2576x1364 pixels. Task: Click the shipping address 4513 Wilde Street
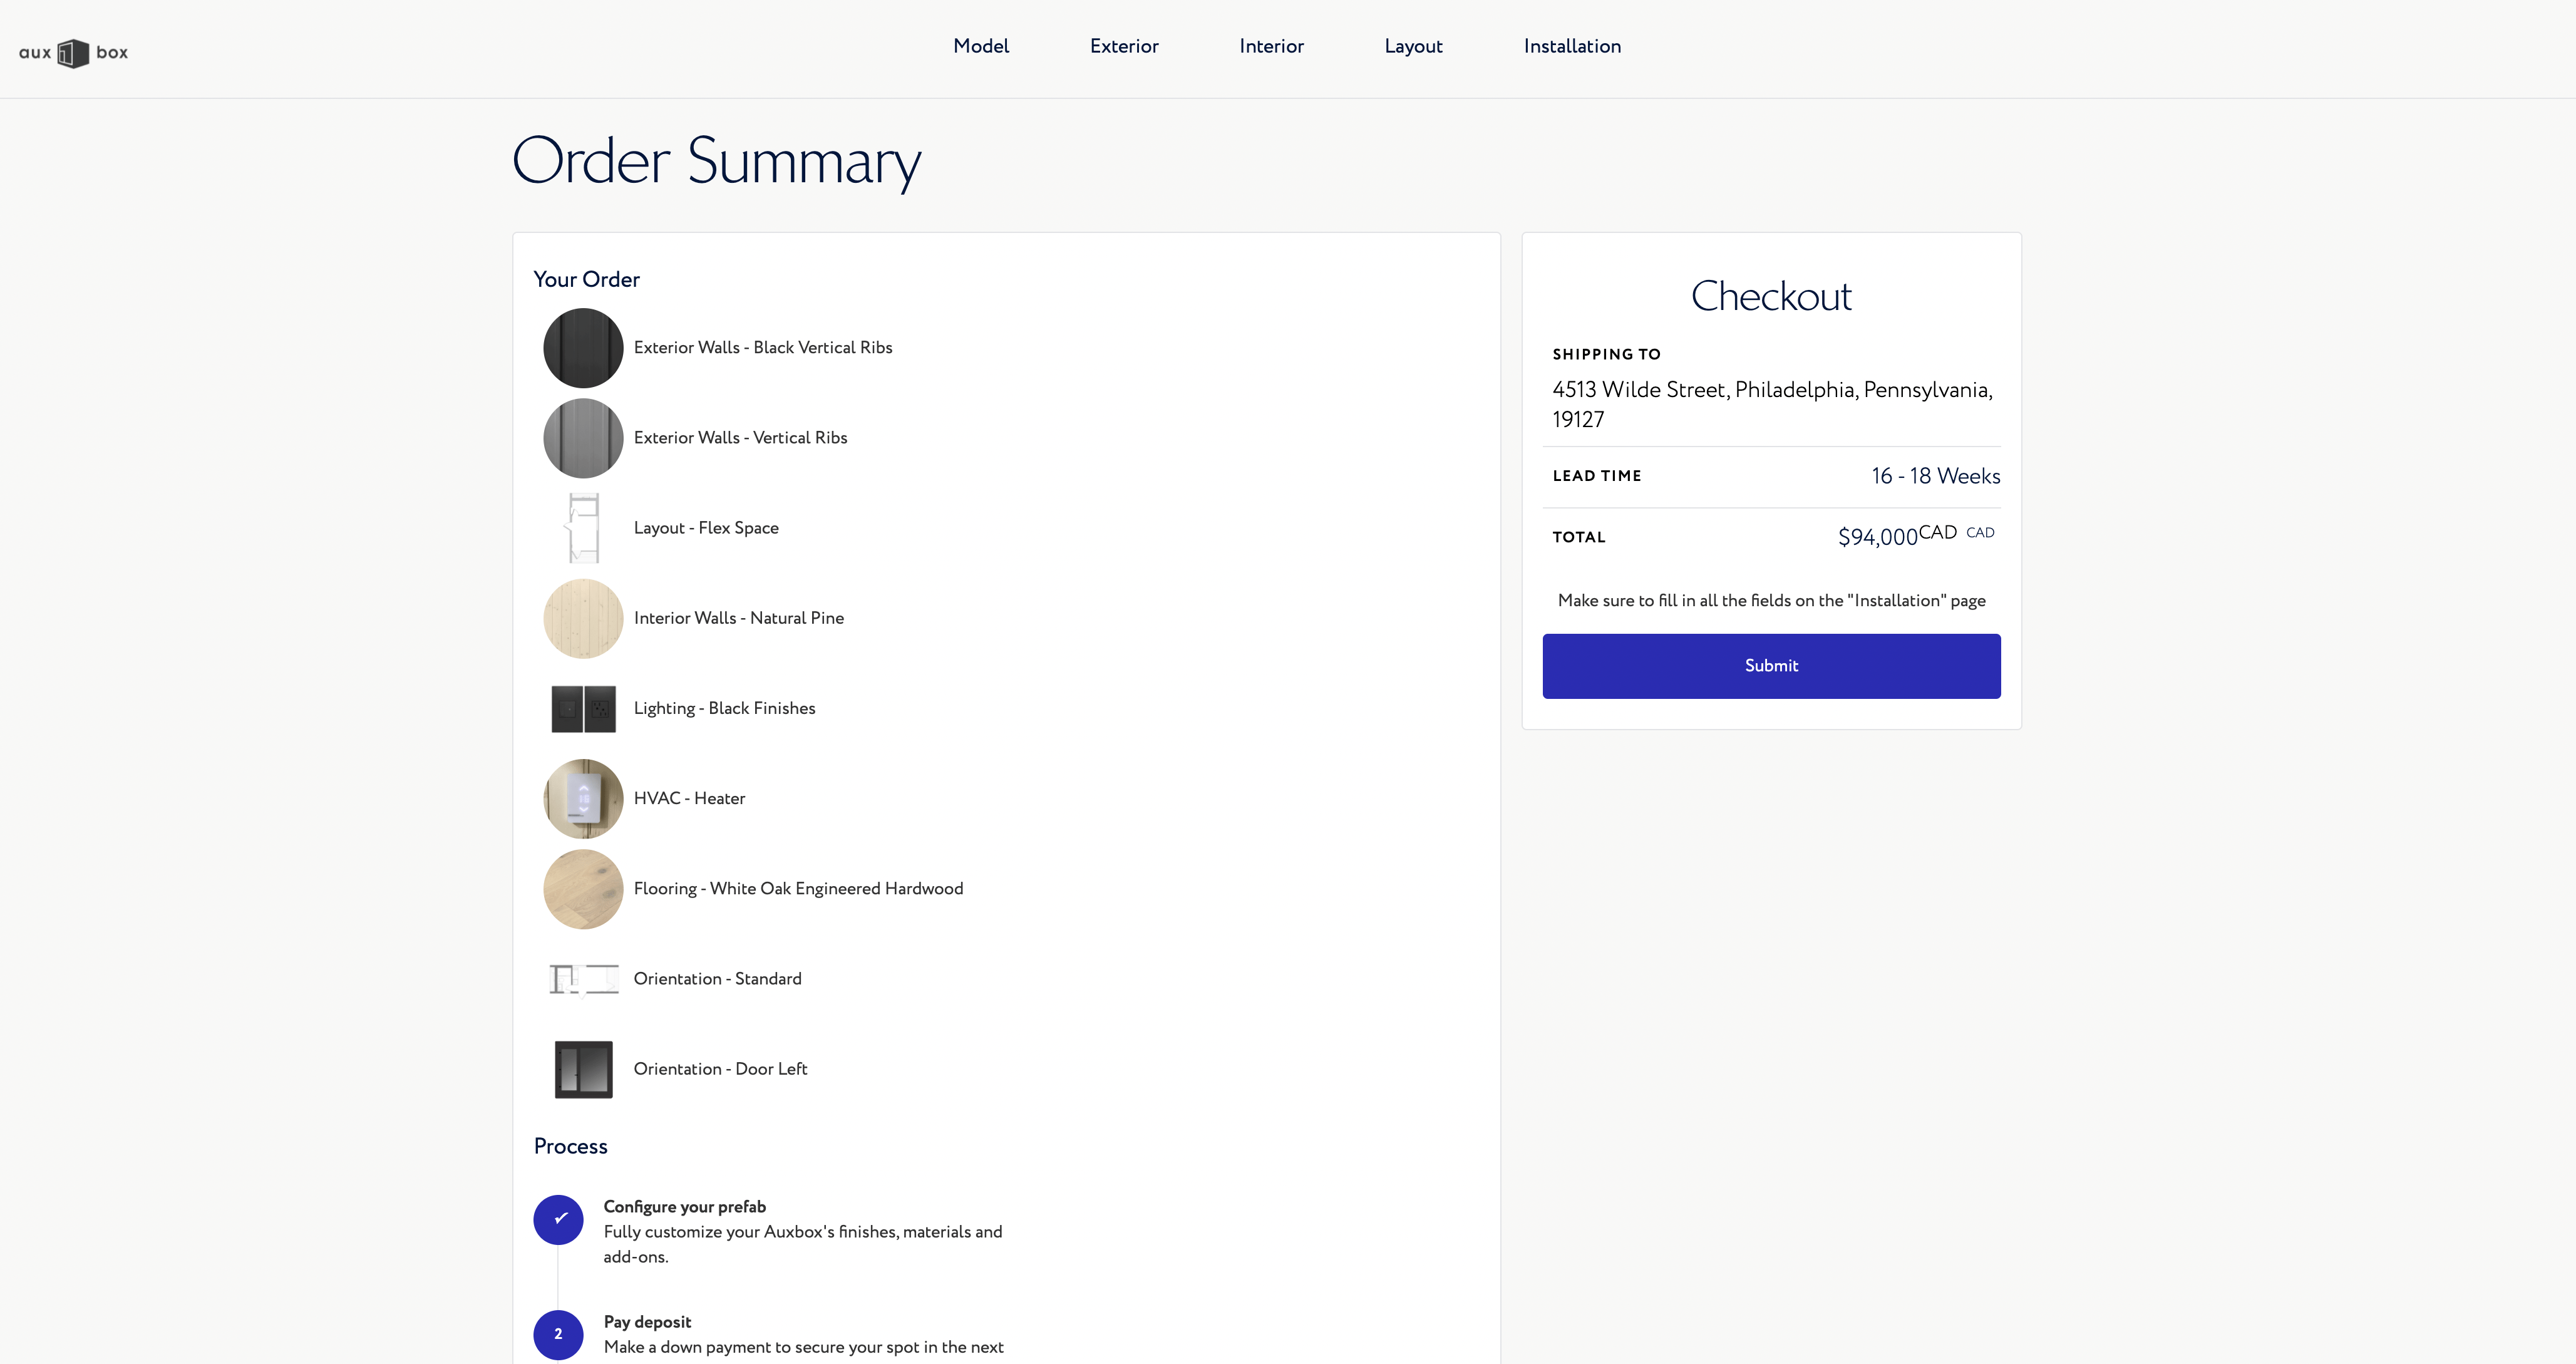pos(1772,404)
